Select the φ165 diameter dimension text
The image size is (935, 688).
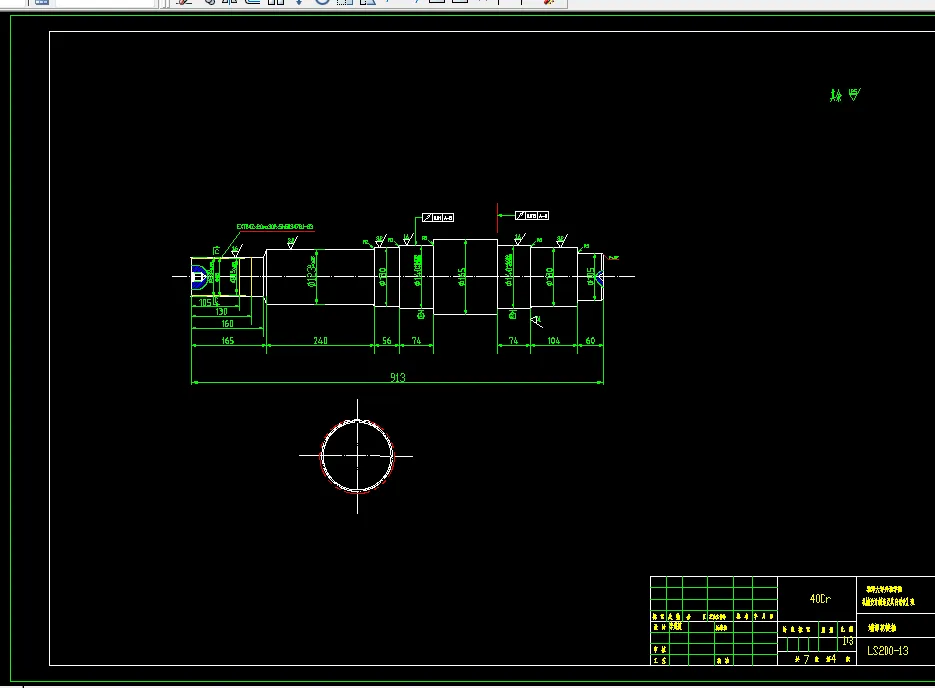coord(462,277)
